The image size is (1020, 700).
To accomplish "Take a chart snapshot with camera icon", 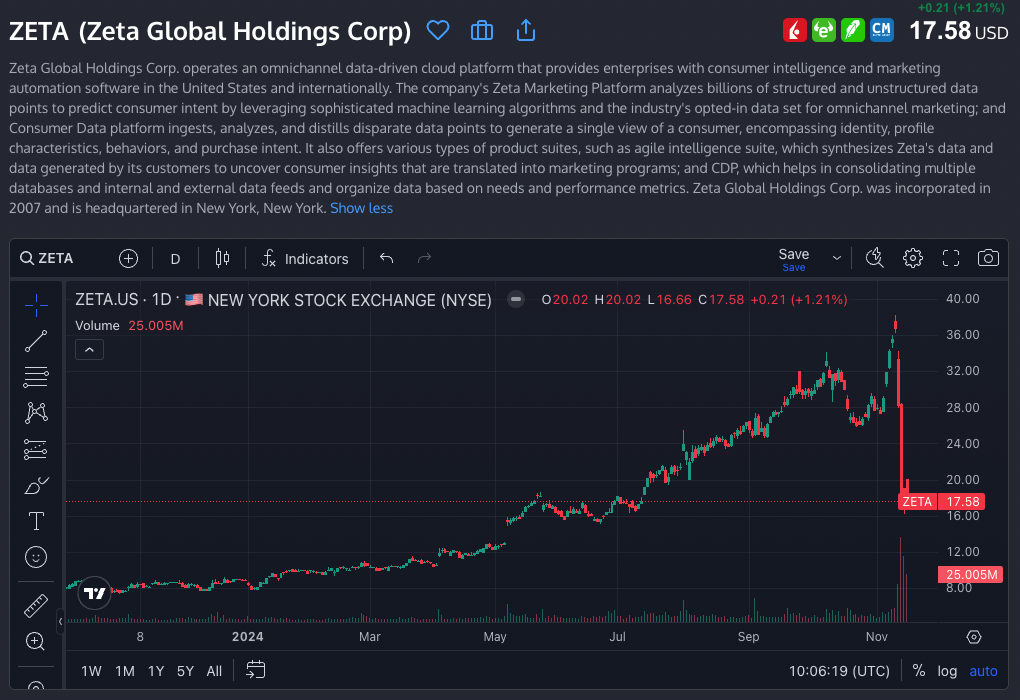I will [988, 258].
